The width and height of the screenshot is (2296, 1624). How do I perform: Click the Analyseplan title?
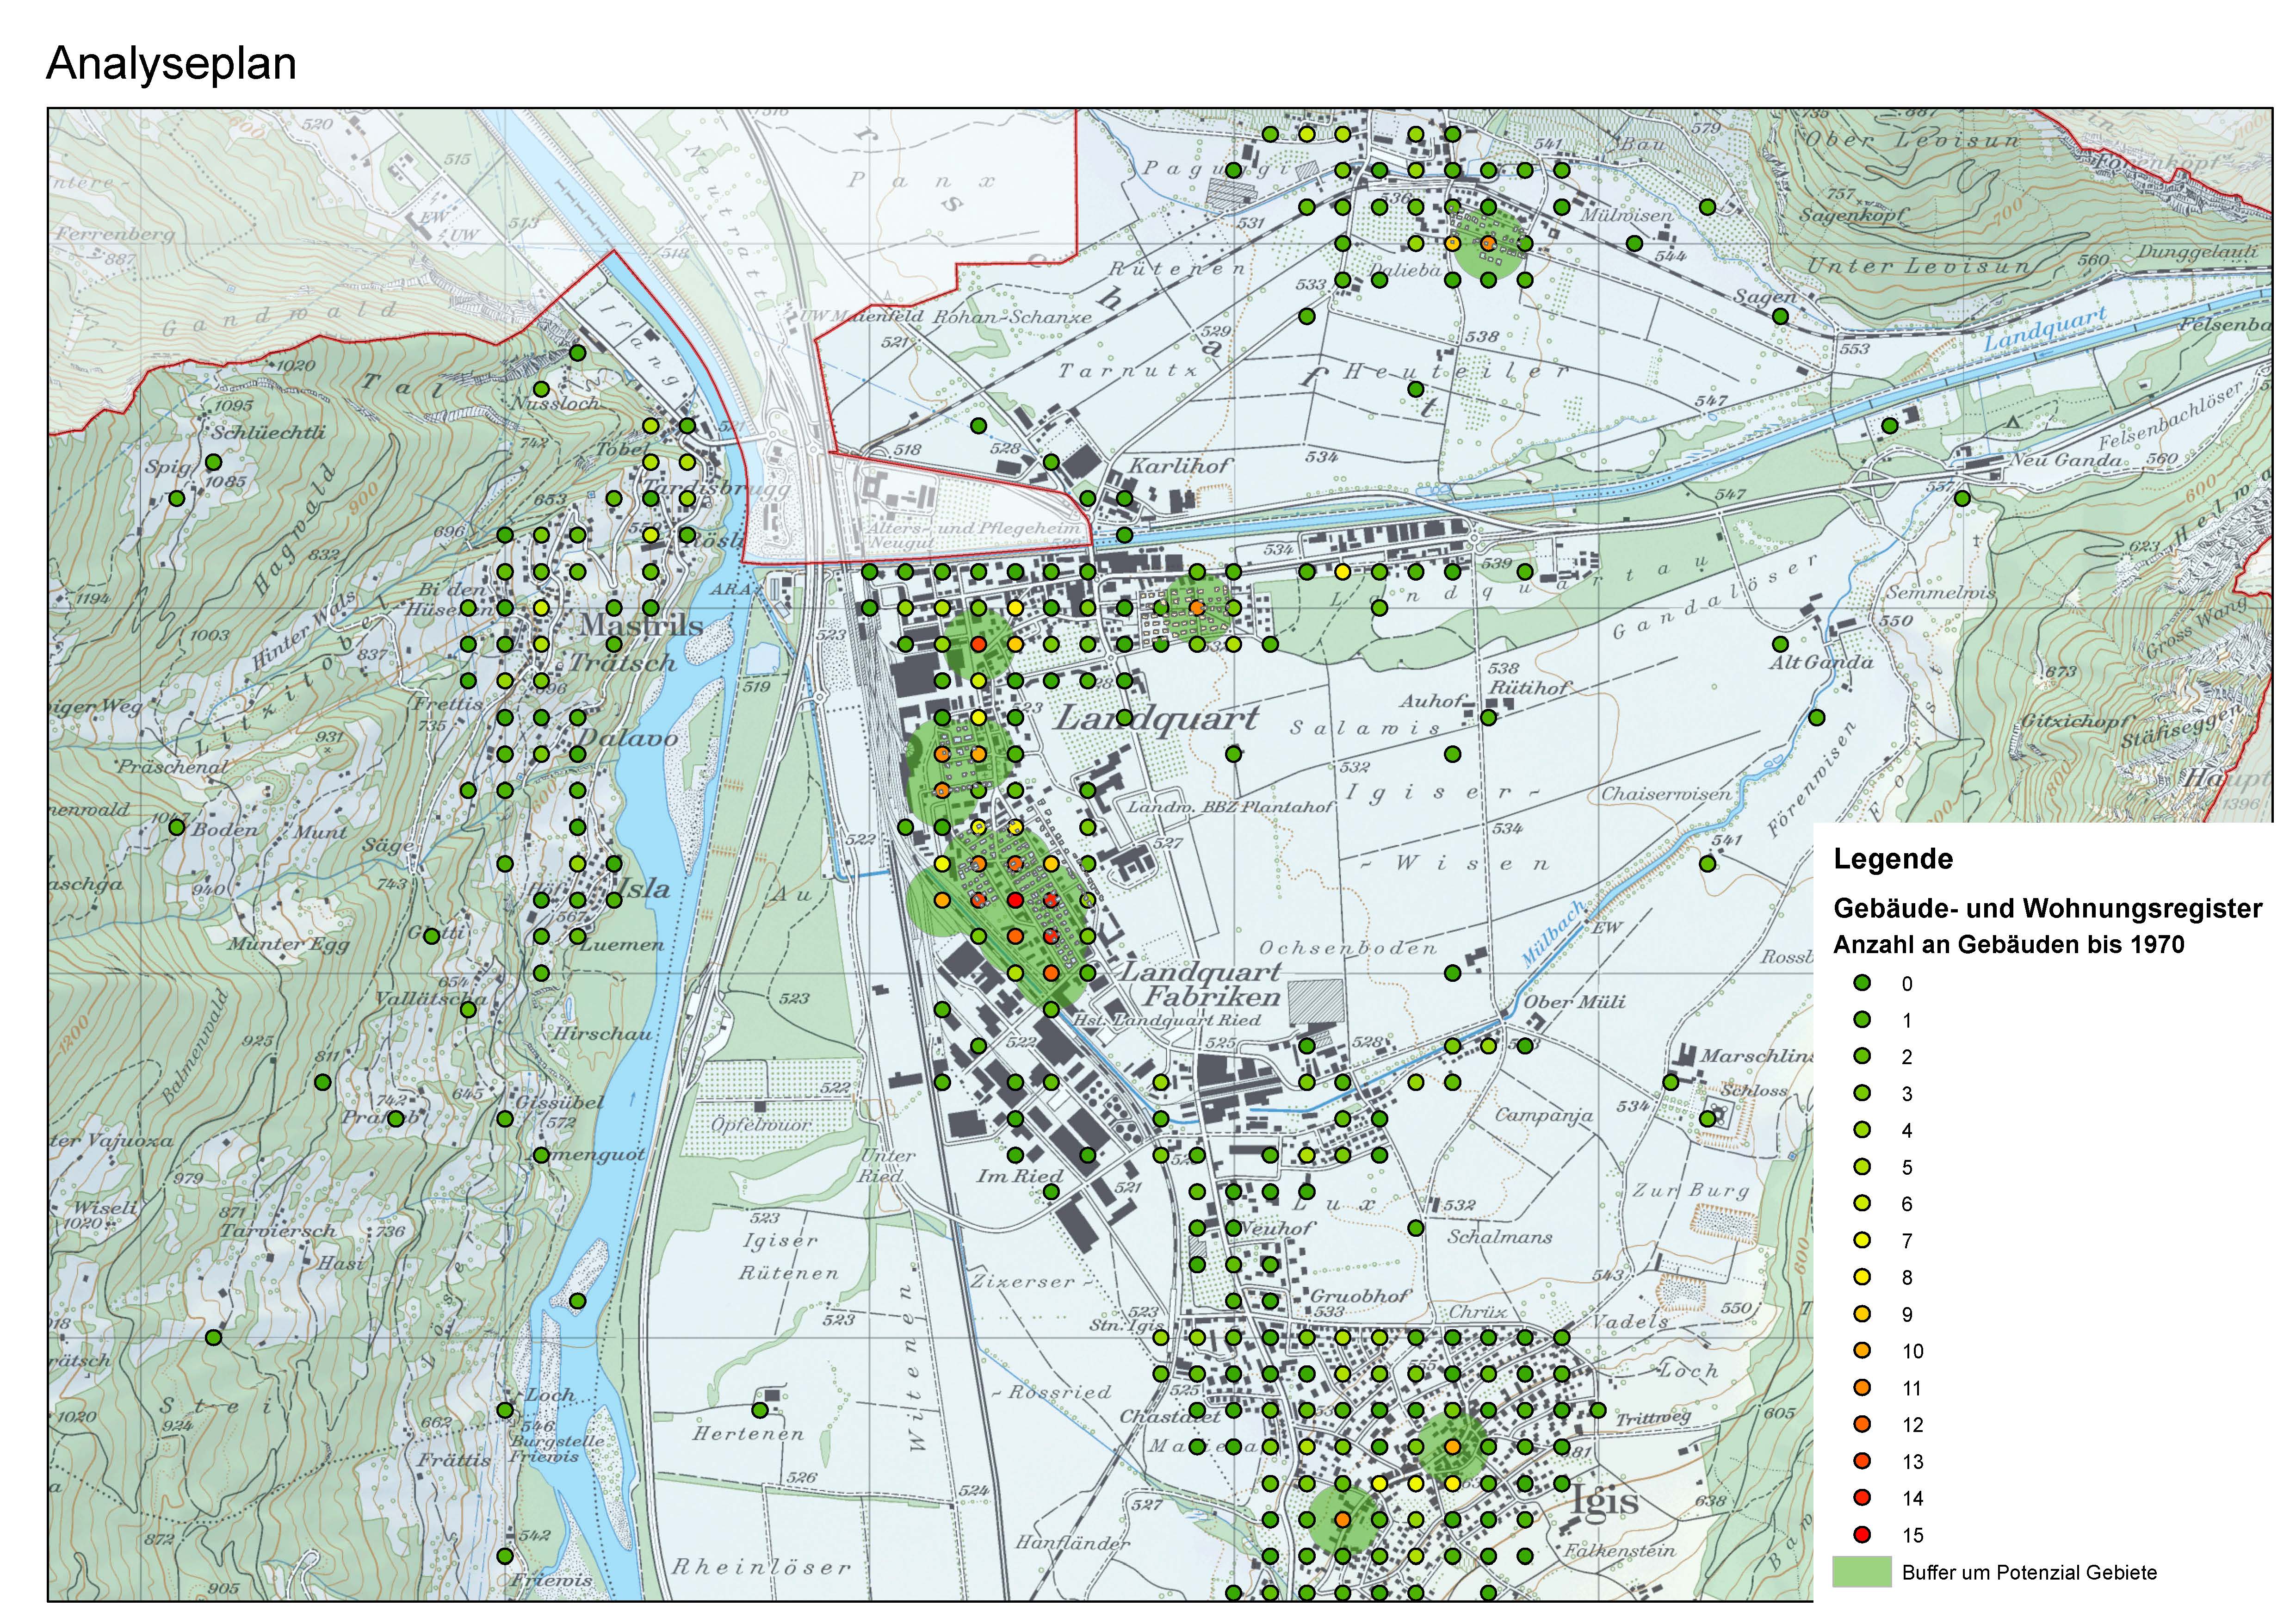tap(171, 64)
